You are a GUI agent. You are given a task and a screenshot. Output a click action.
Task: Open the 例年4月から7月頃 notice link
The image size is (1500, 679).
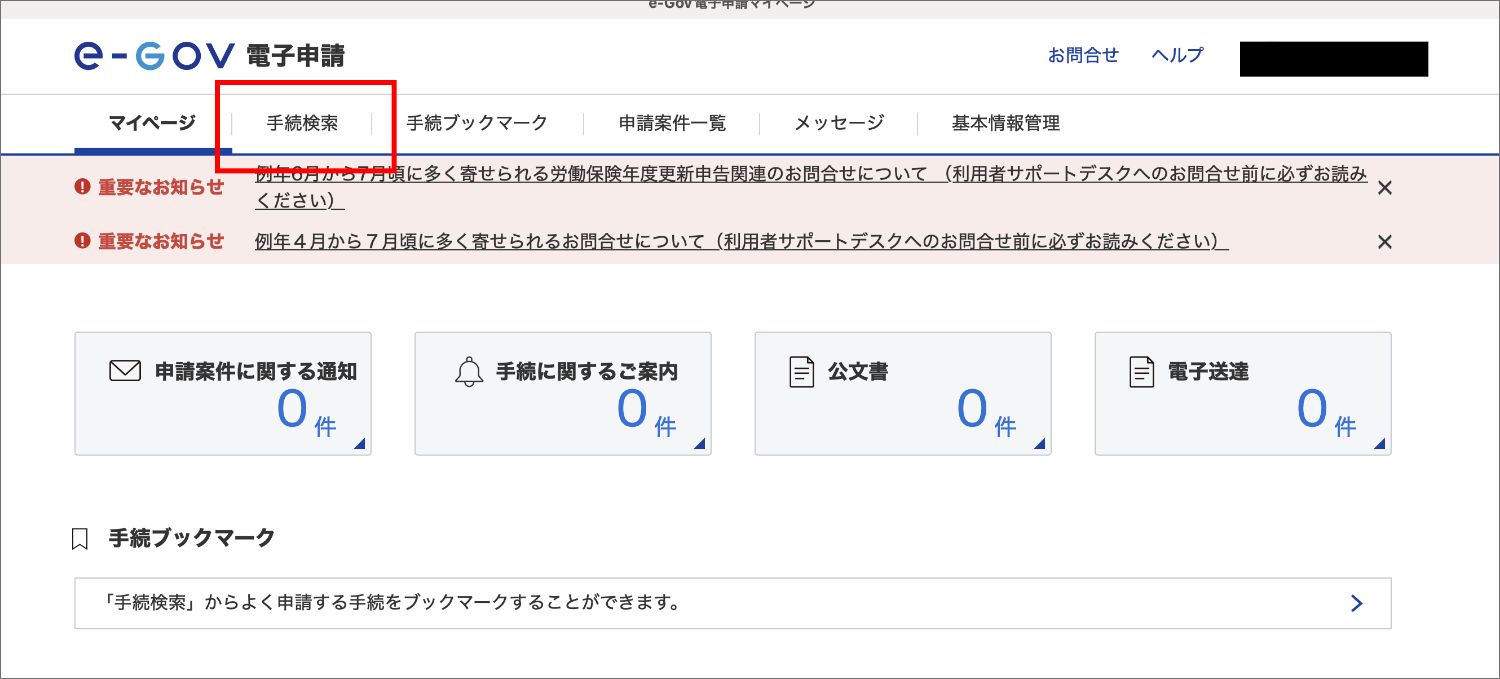[x=742, y=241]
